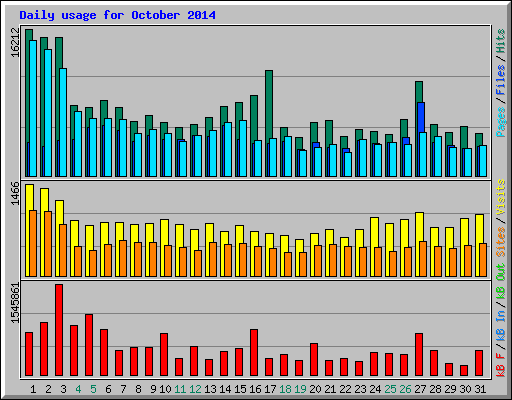The height and width of the screenshot is (400, 512).
Task: Click weekend day 19 label
Action: pyautogui.click(x=300, y=389)
